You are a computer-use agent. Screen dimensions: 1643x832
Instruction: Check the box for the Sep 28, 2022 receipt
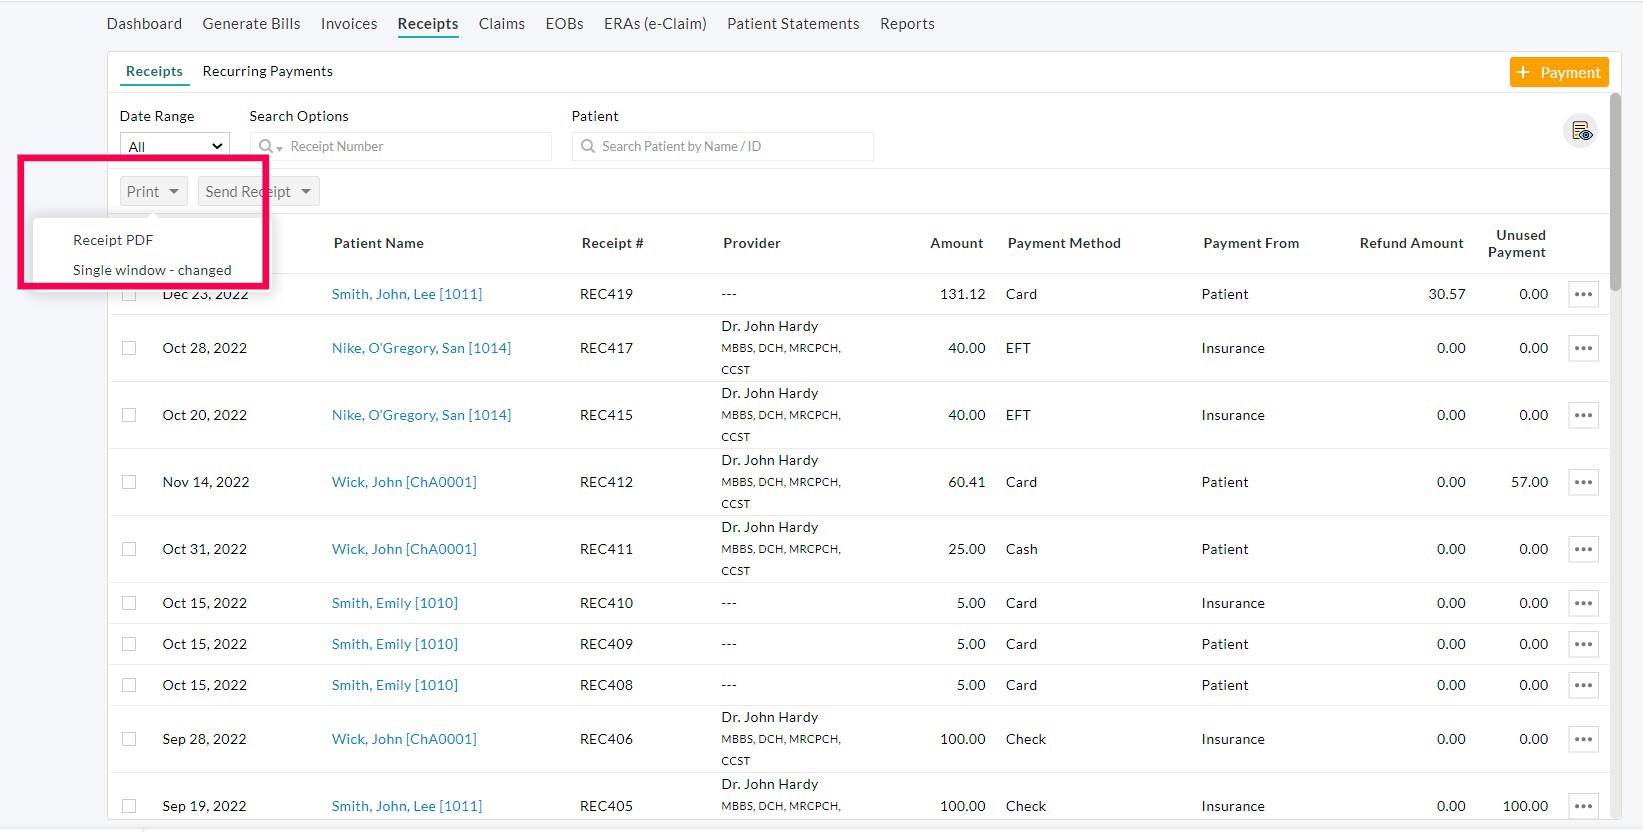coord(129,739)
